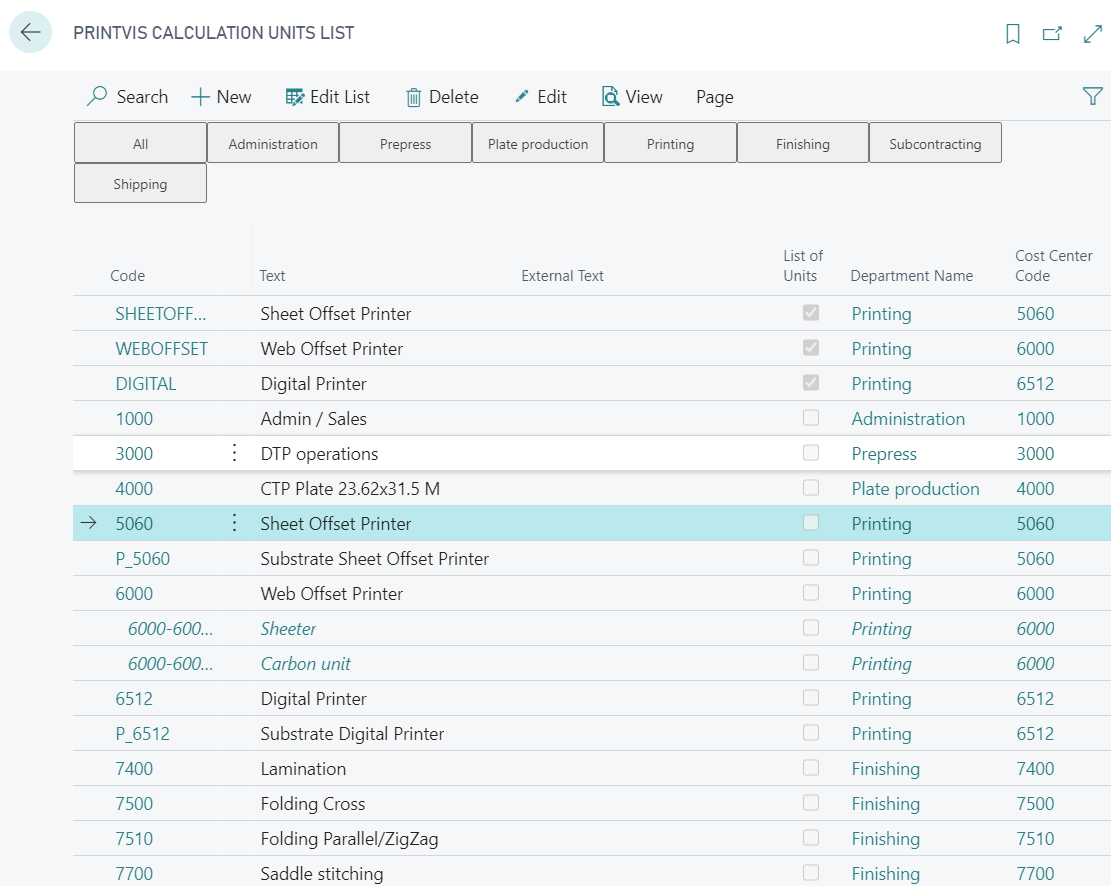1111x886 pixels.
Task: Sort by Department Name column header
Action: 911,276
